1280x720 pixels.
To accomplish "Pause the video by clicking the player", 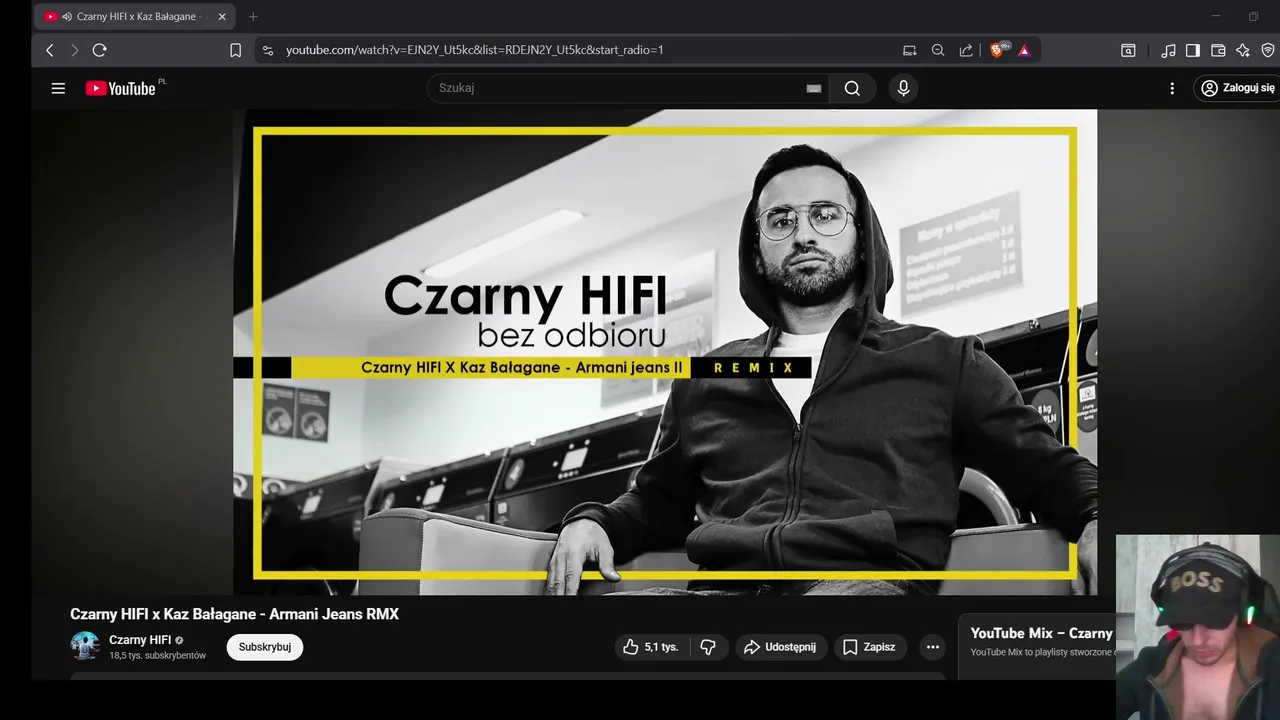I will click(665, 352).
